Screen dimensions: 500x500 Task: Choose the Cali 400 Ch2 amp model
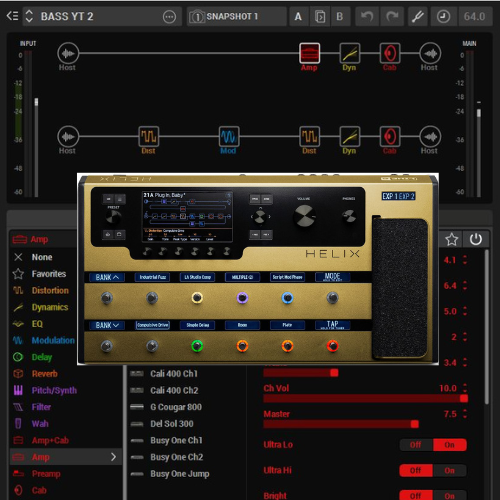pos(174,390)
